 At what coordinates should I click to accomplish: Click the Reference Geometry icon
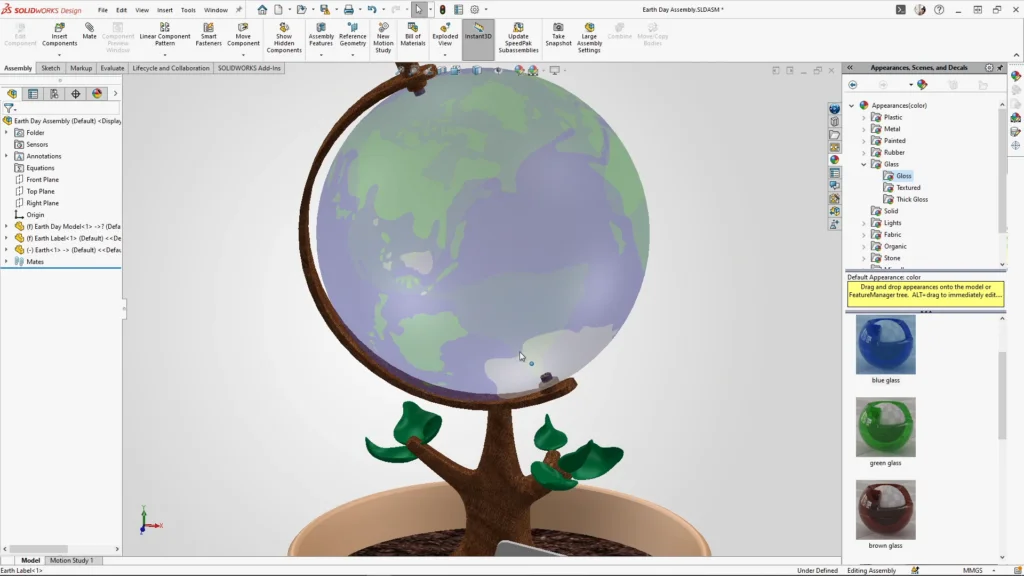353,35
